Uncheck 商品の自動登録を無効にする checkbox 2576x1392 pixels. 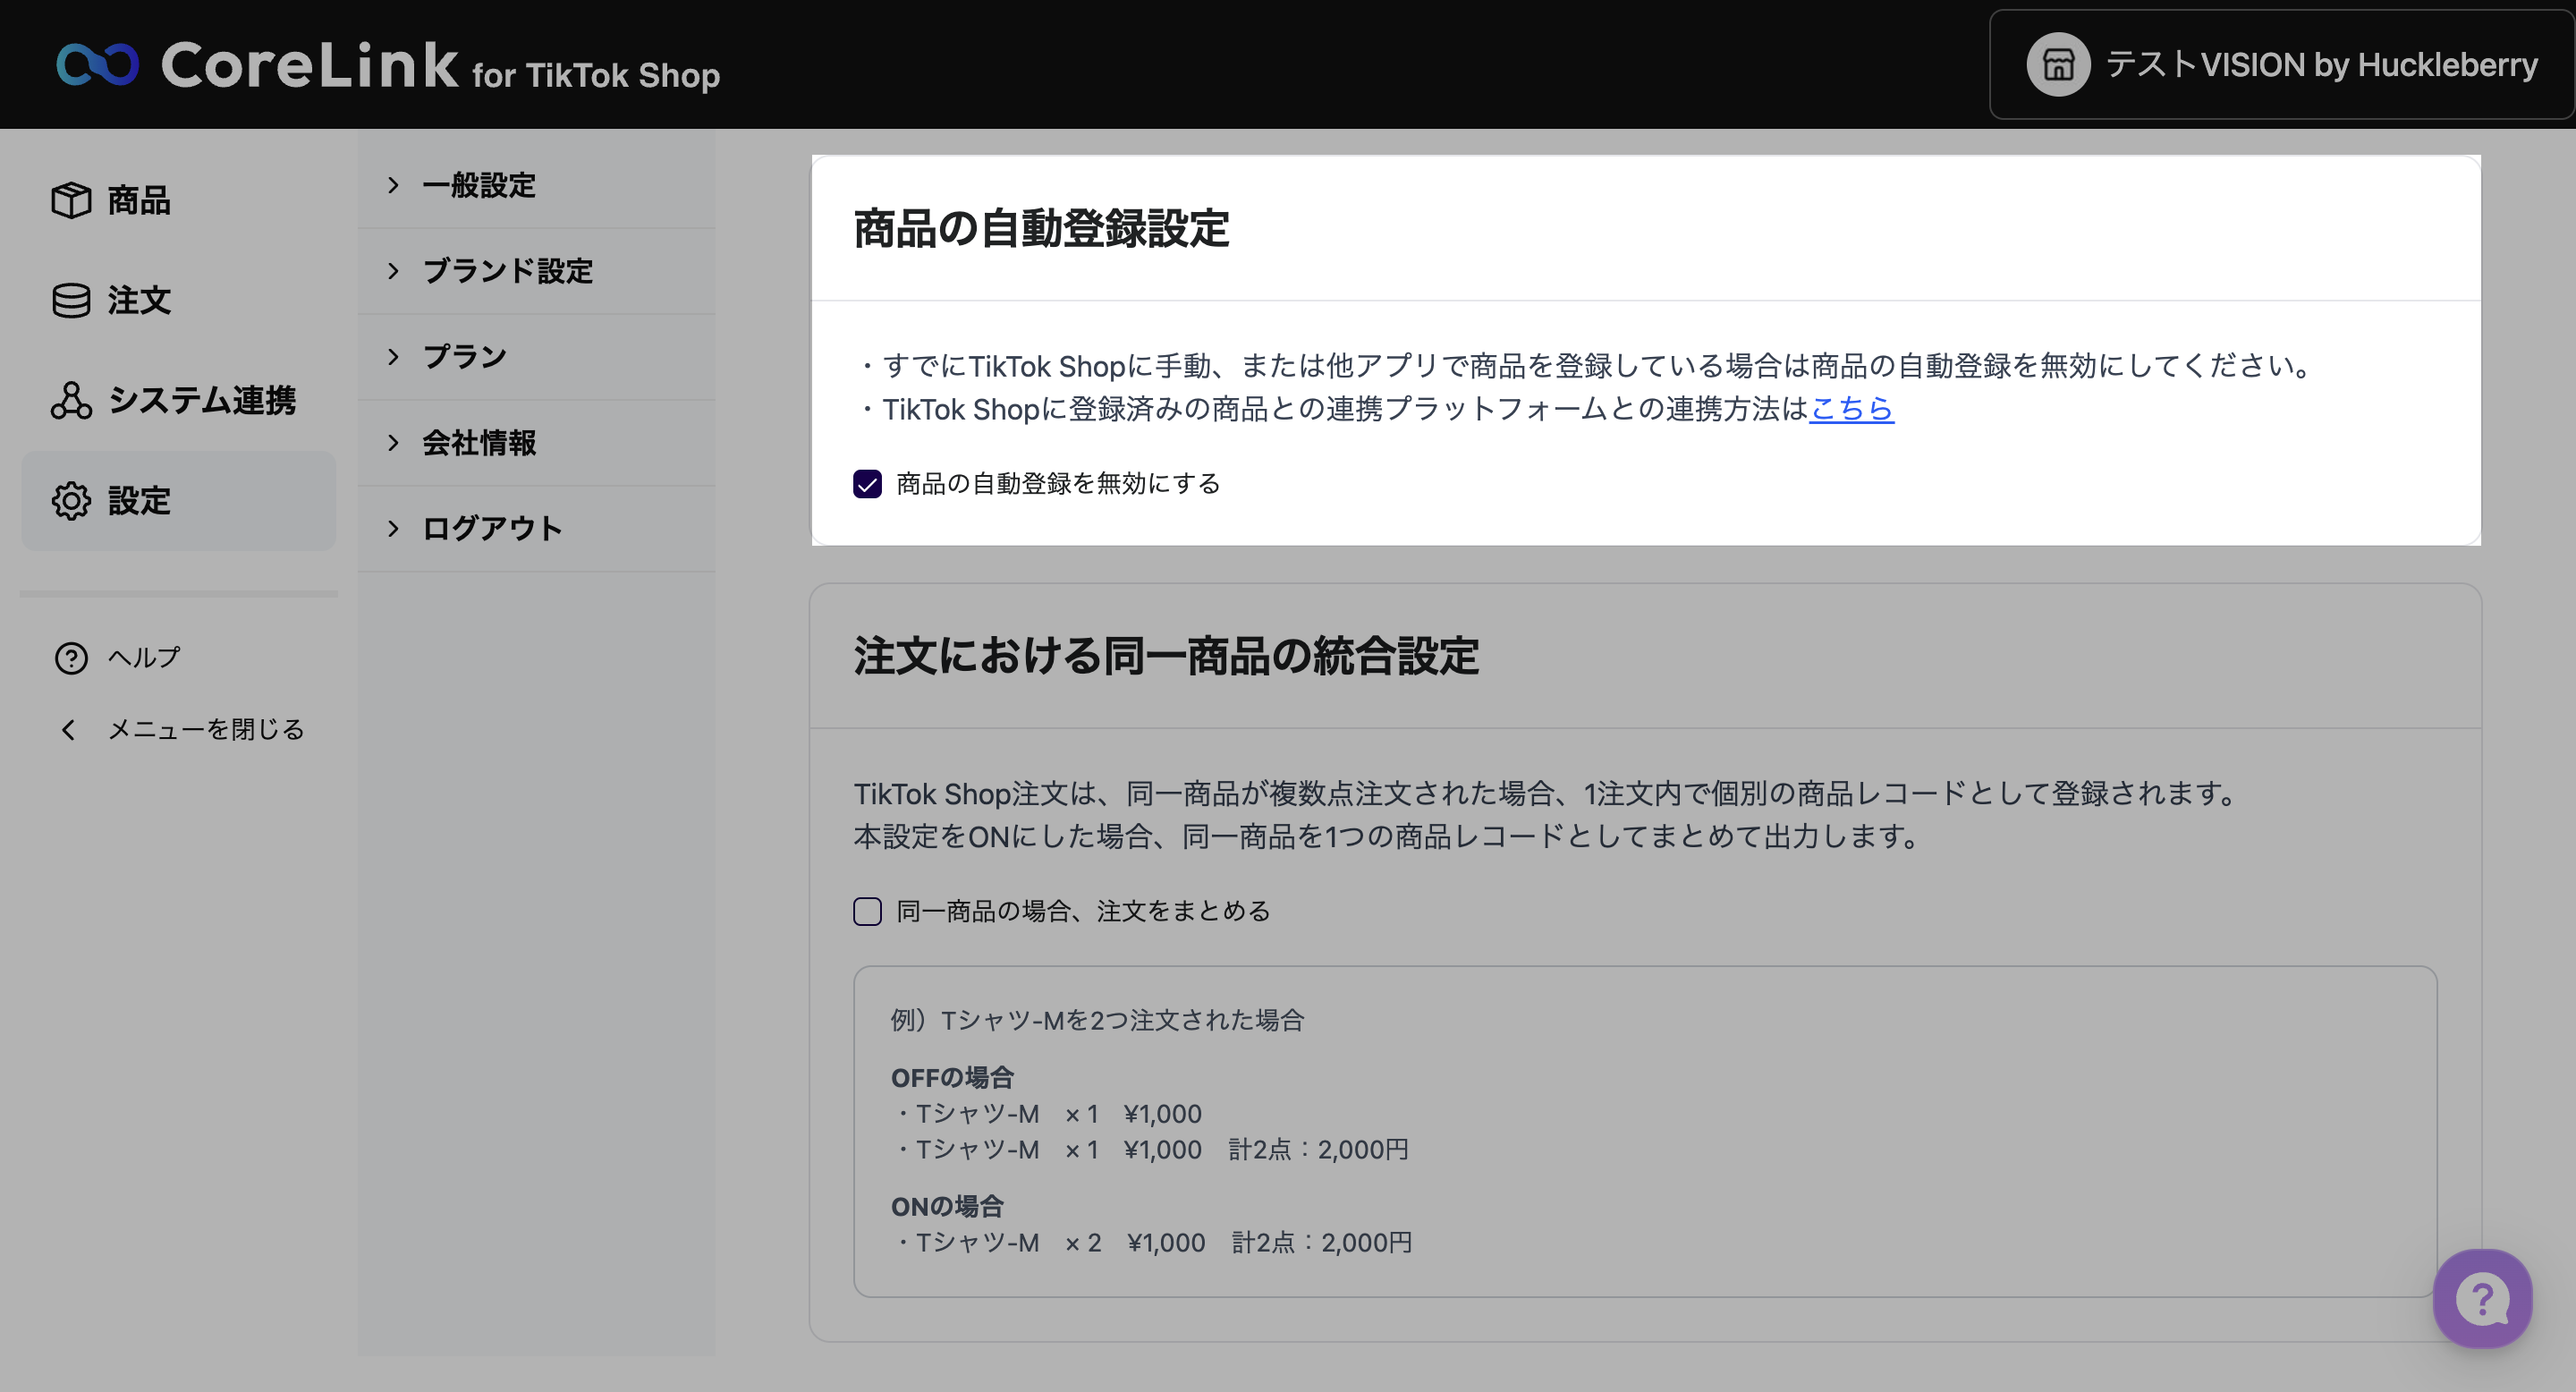click(867, 484)
